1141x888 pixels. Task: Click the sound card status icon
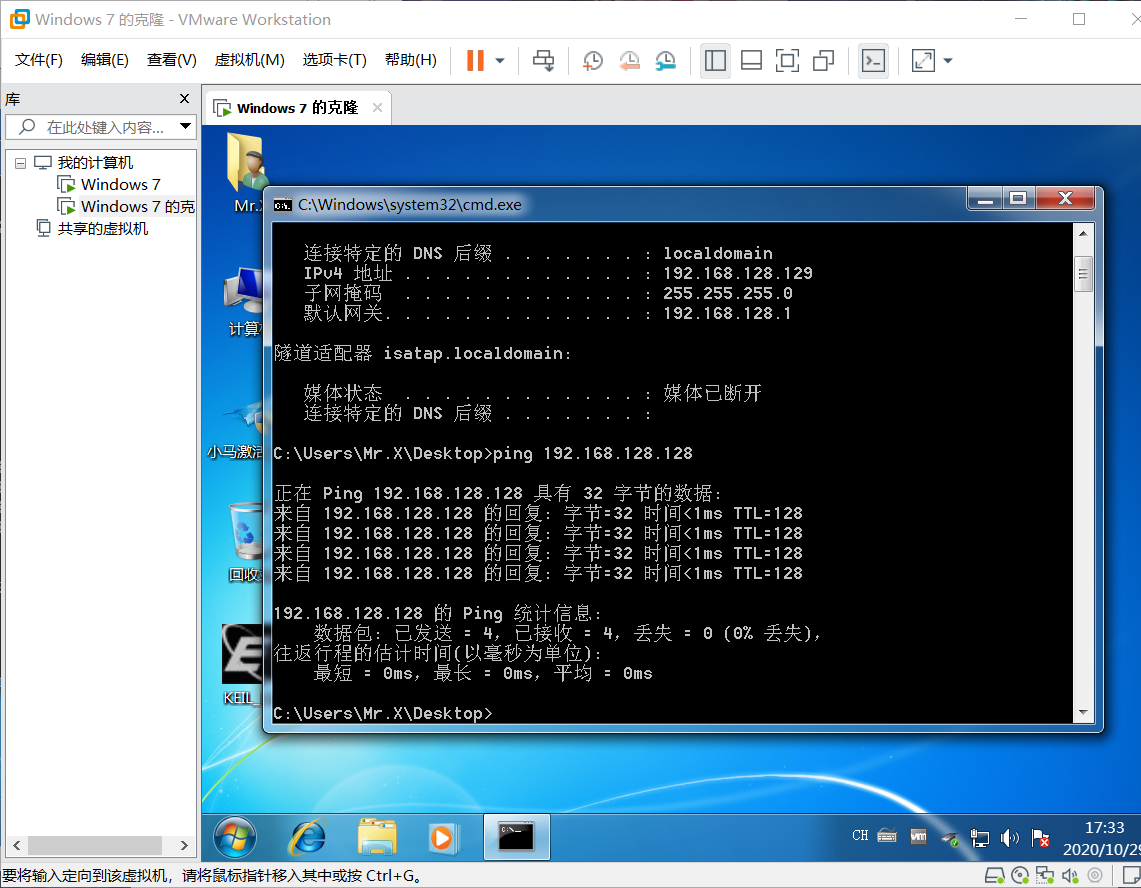coord(1070,875)
